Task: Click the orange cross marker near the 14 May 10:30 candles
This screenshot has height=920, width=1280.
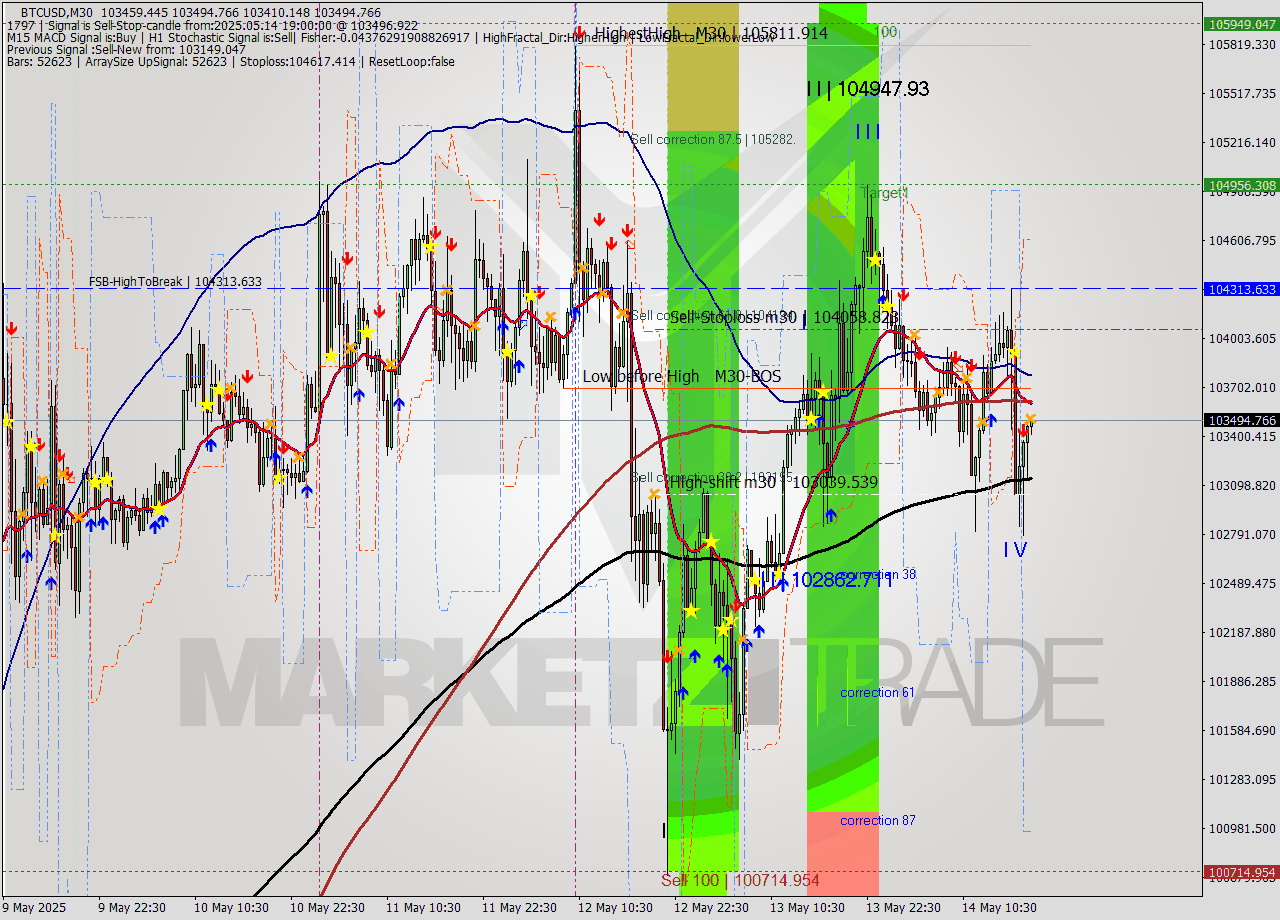Action: [x=1030, y=419]
